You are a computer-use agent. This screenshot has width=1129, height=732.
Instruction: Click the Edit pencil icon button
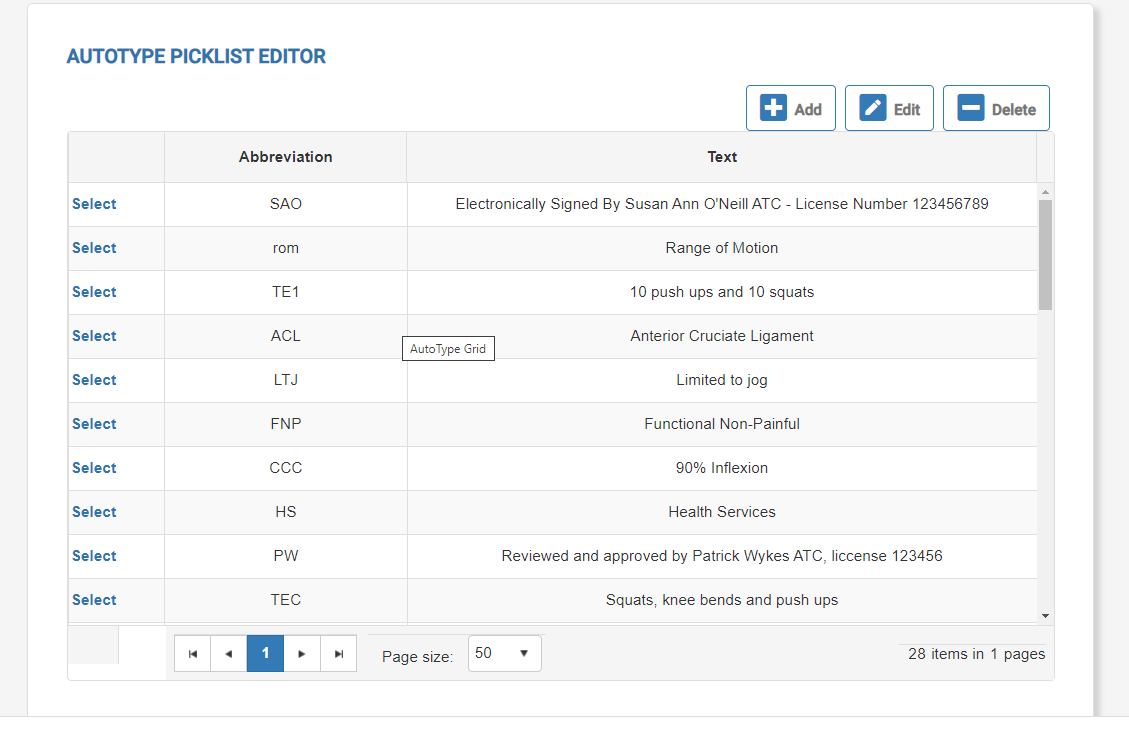[x=889, y=109]
